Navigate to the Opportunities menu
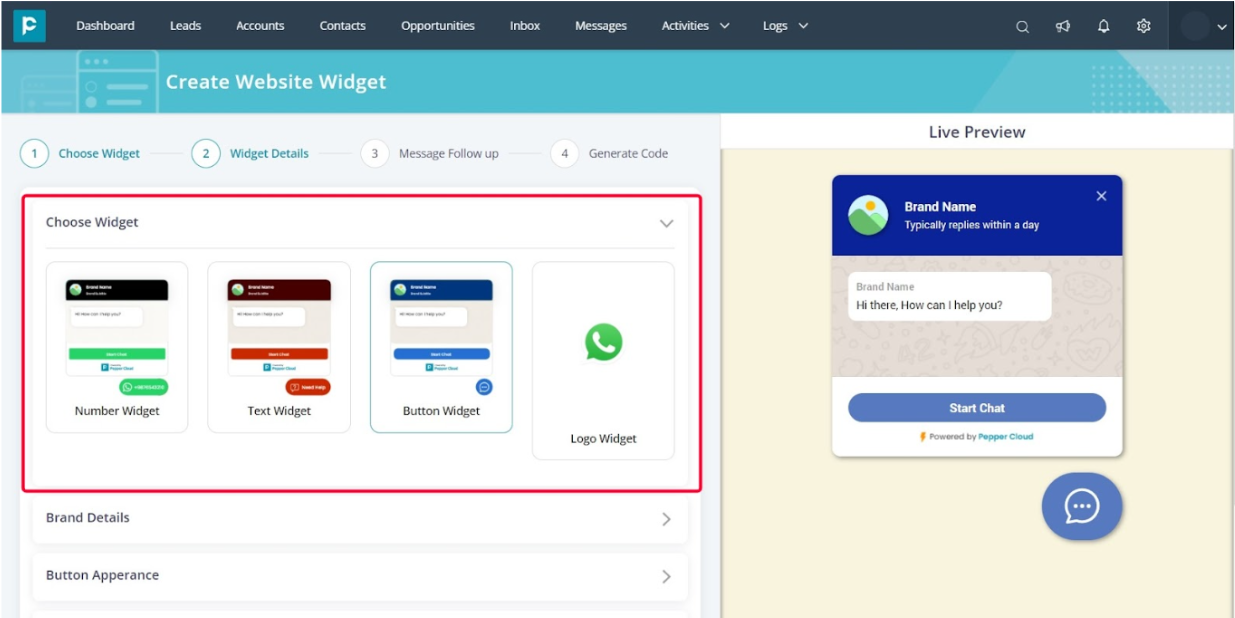This screenshot has width=1235, height=618. (x=437, y=26)
